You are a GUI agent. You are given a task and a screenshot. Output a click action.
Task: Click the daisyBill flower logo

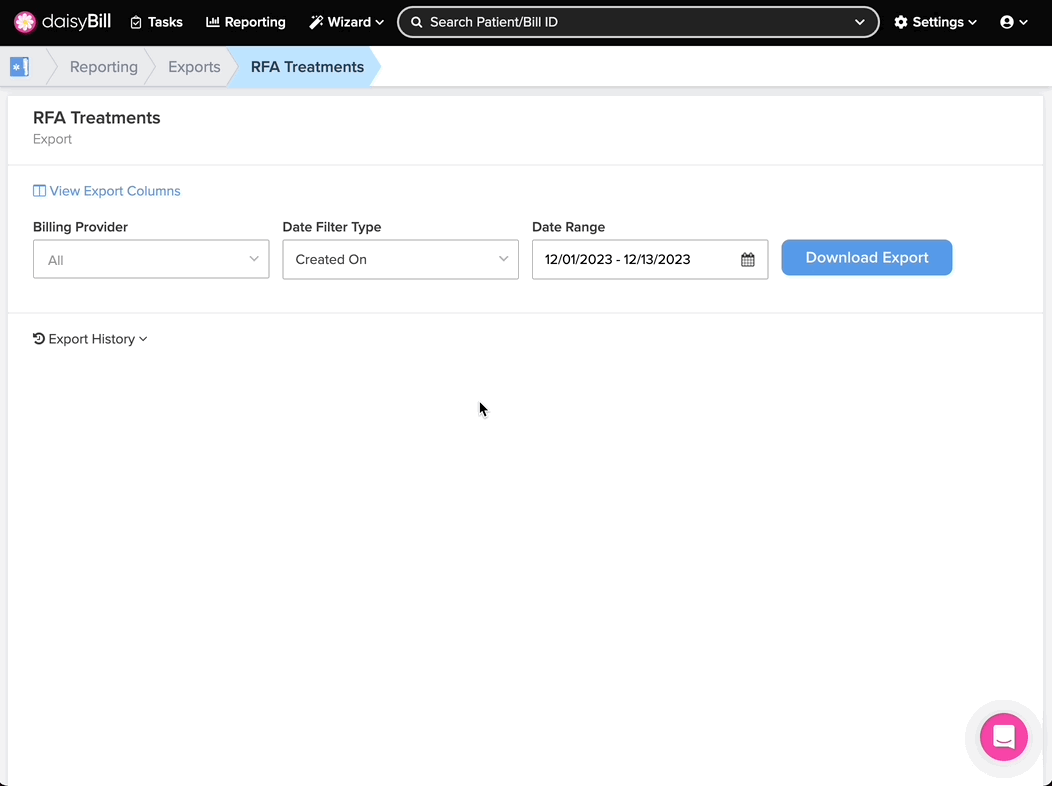coord(25,22)
